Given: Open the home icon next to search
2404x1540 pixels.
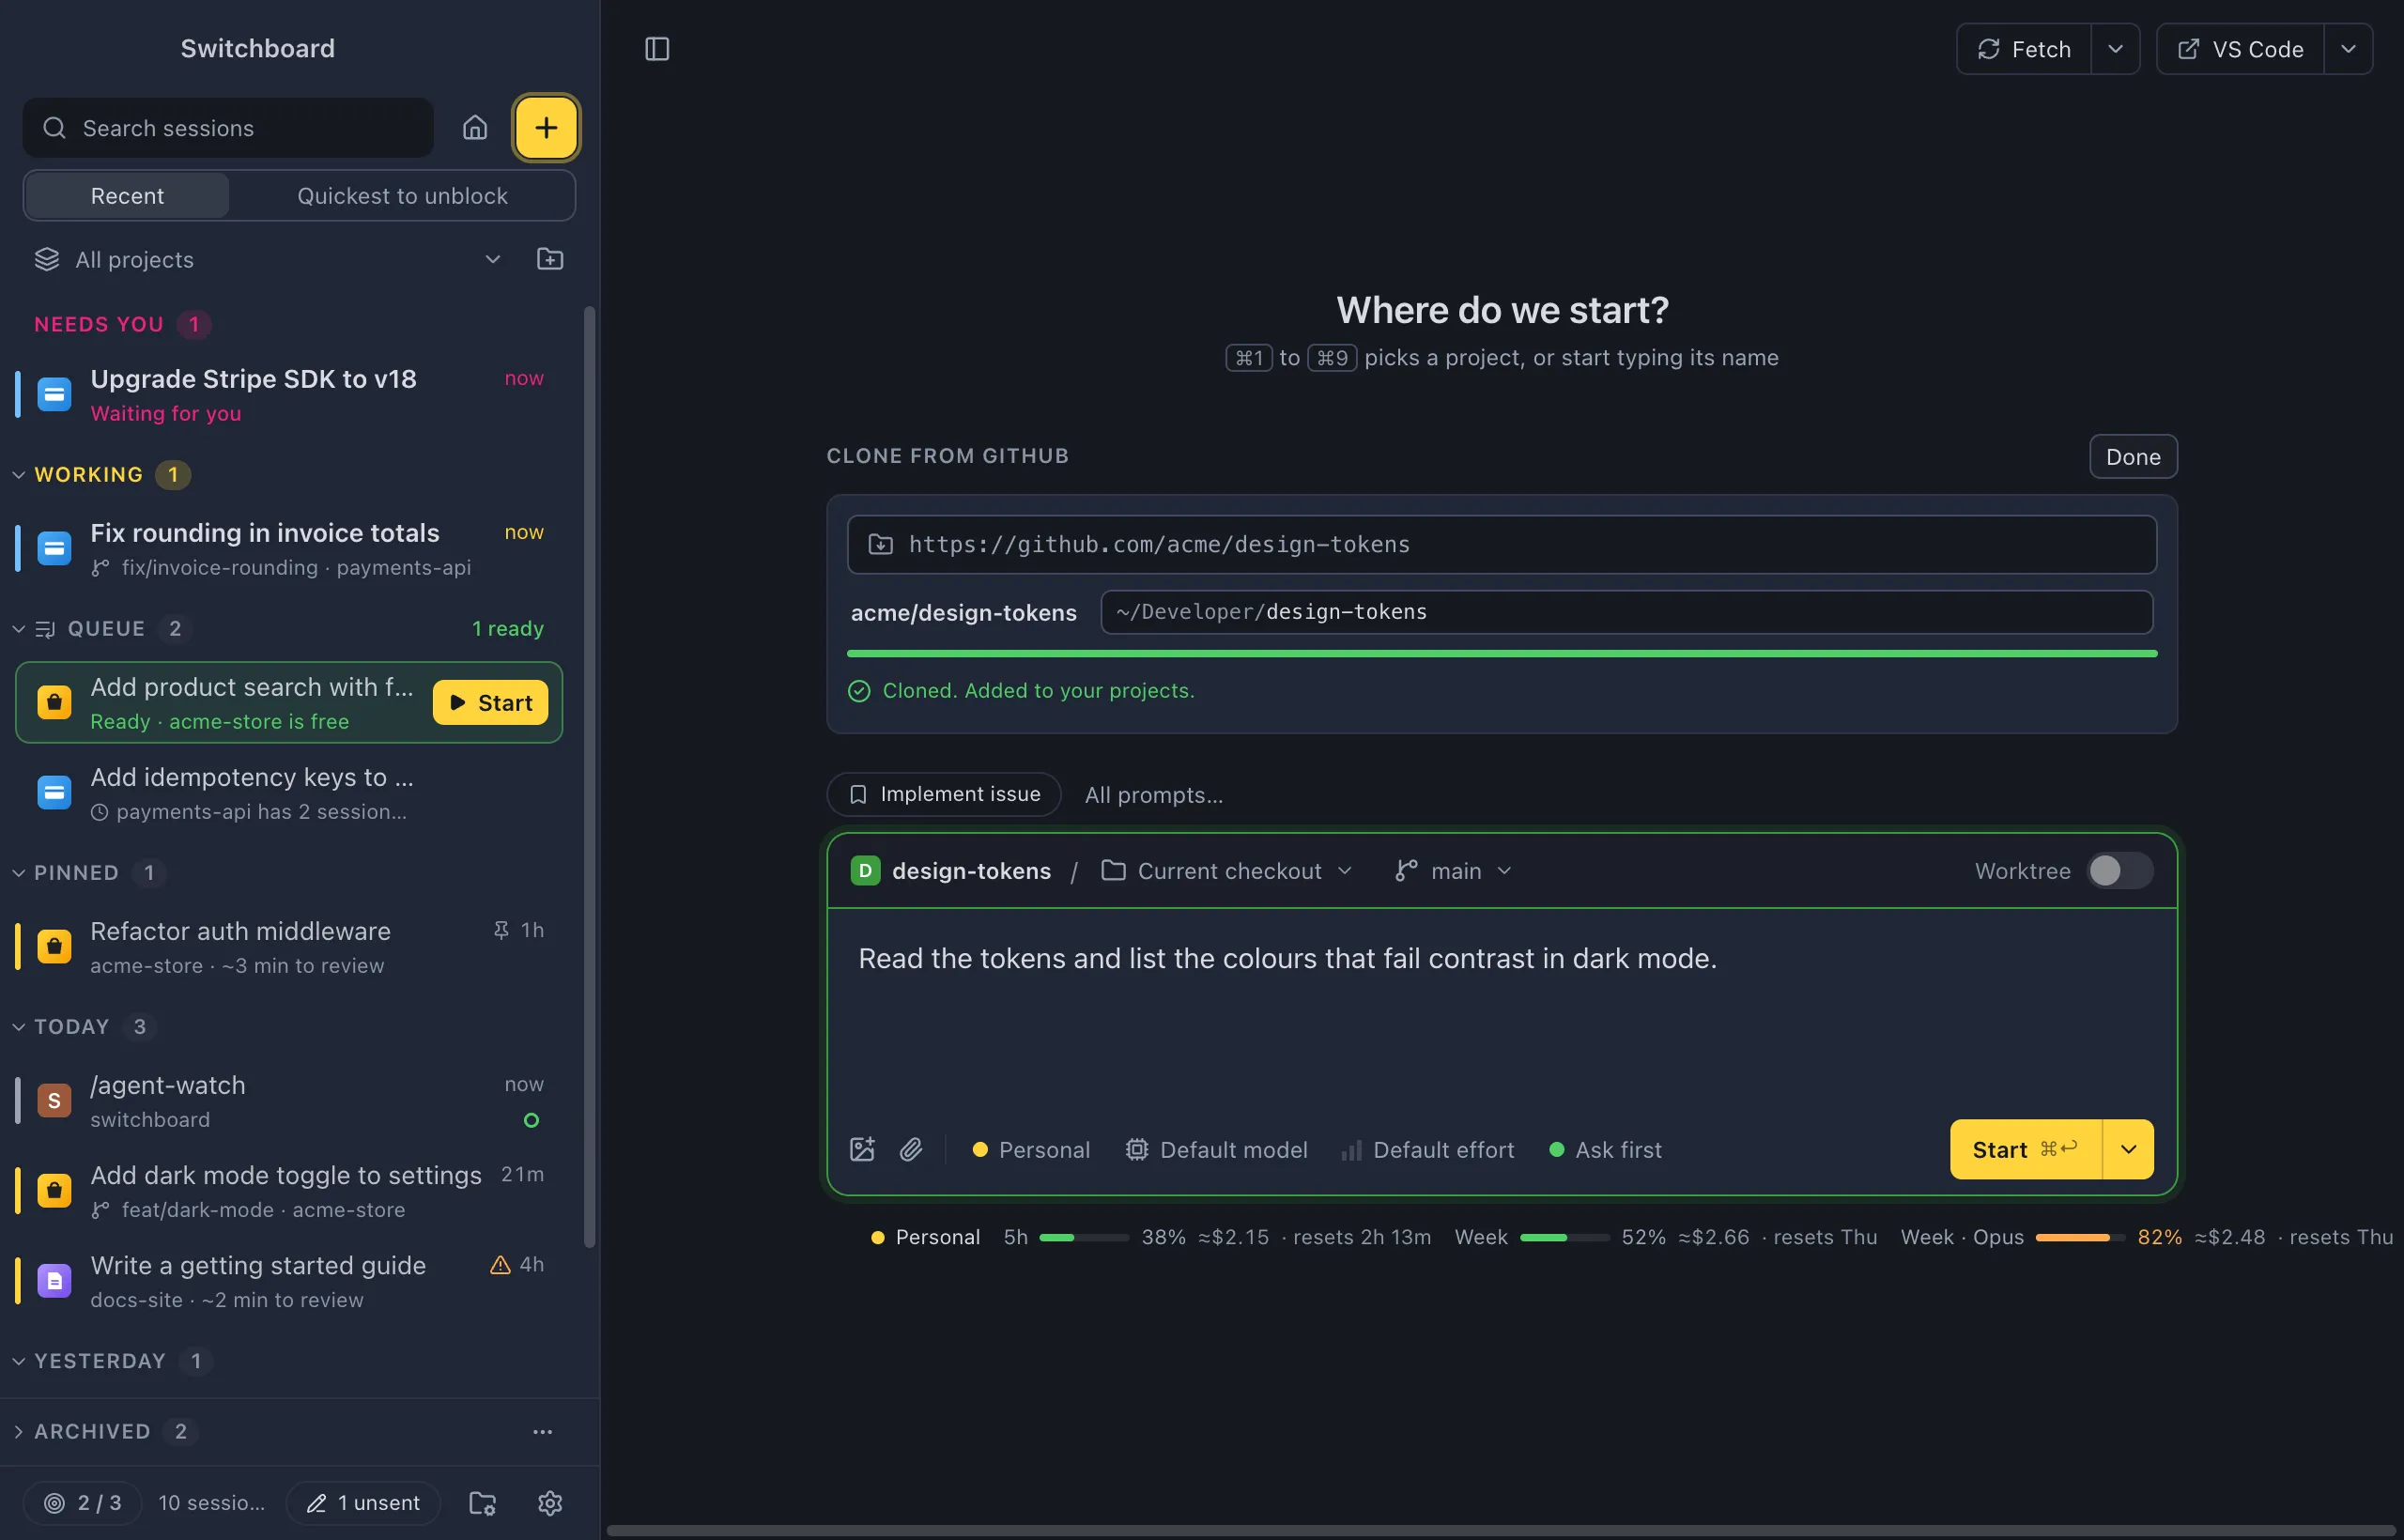Looking at the screenshot, I should click(x=475, y=127).
